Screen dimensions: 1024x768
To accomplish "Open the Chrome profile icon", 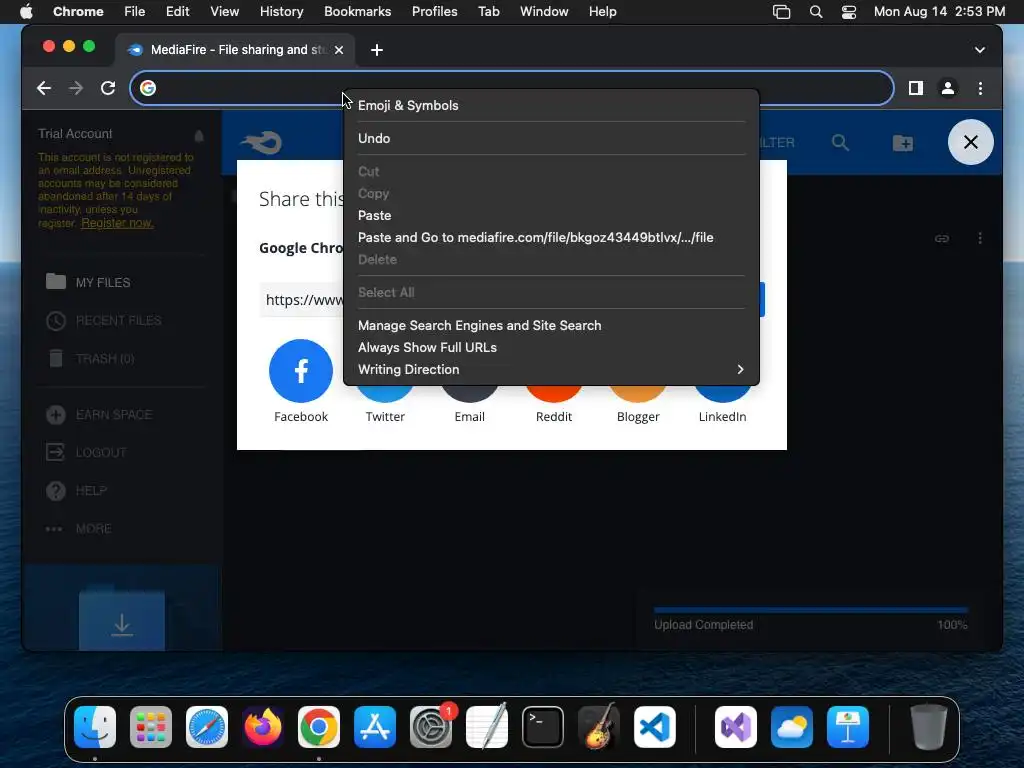I will click(948, 88).
